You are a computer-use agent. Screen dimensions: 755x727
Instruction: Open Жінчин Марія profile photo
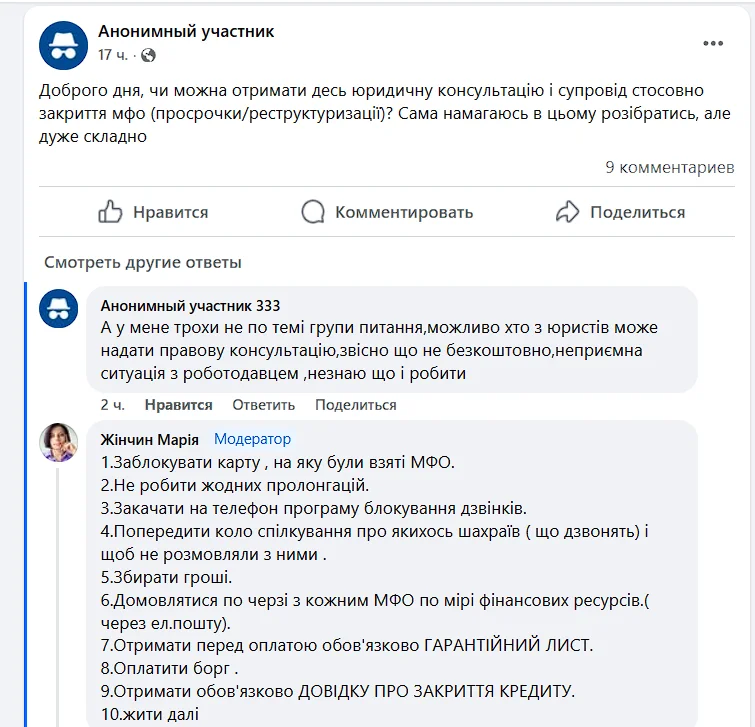[x=59, y=442]
